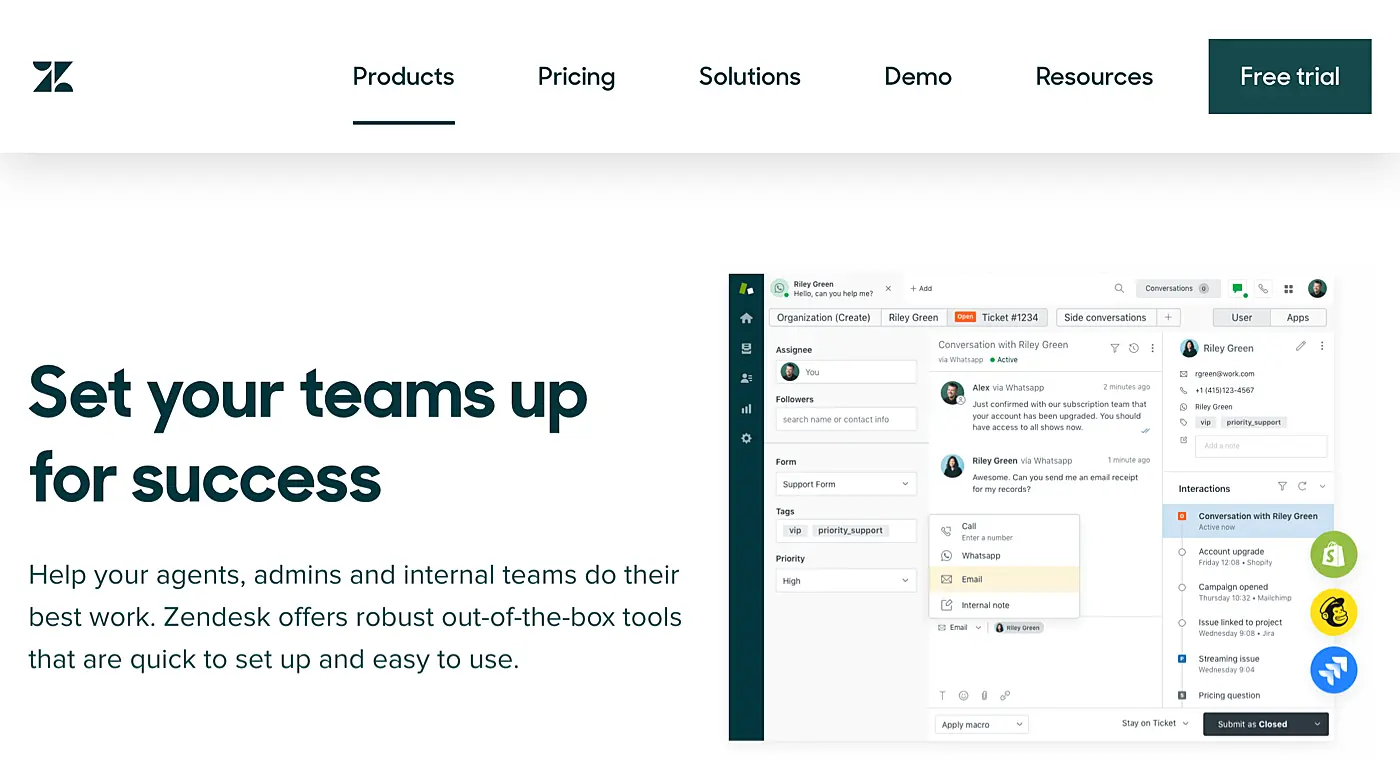1400x776 pixels.
Task: Open the Apply macro dropdown
Action: pyautogui.click(x=980, y=723)
